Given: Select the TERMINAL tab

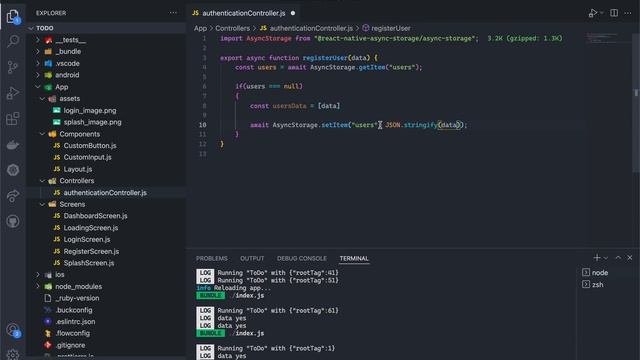Looking at the screenshot, I should tap(354, 258).
